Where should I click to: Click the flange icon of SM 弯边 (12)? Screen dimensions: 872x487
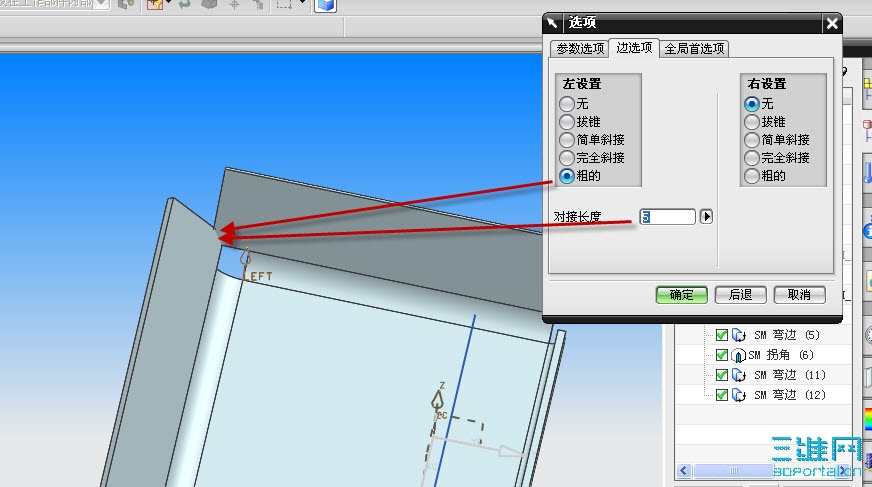click(x=739, y=395)
